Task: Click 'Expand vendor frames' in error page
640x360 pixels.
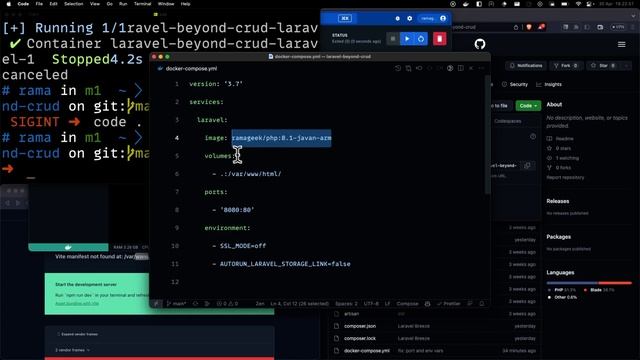Action: point(77,334)
